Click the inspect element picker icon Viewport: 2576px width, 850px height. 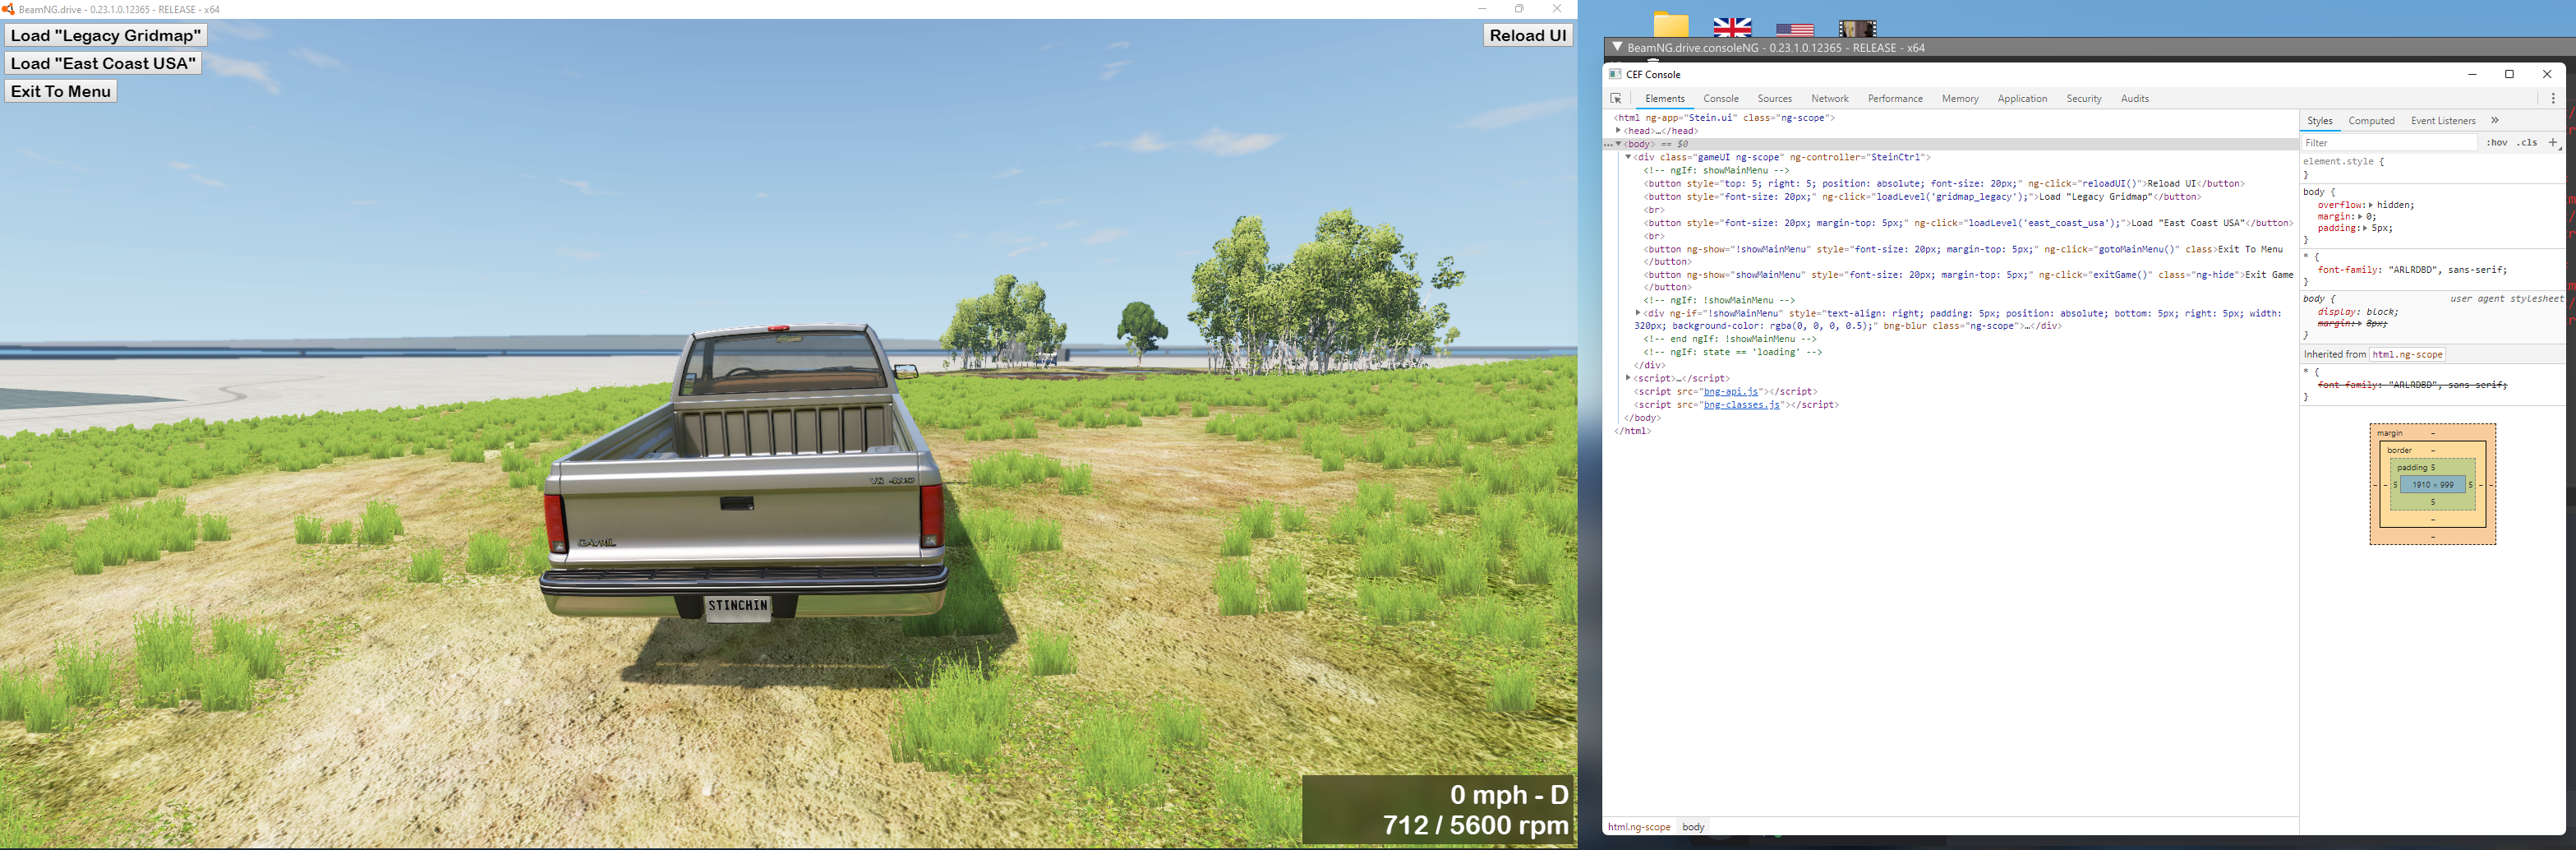pos(1616,98)
